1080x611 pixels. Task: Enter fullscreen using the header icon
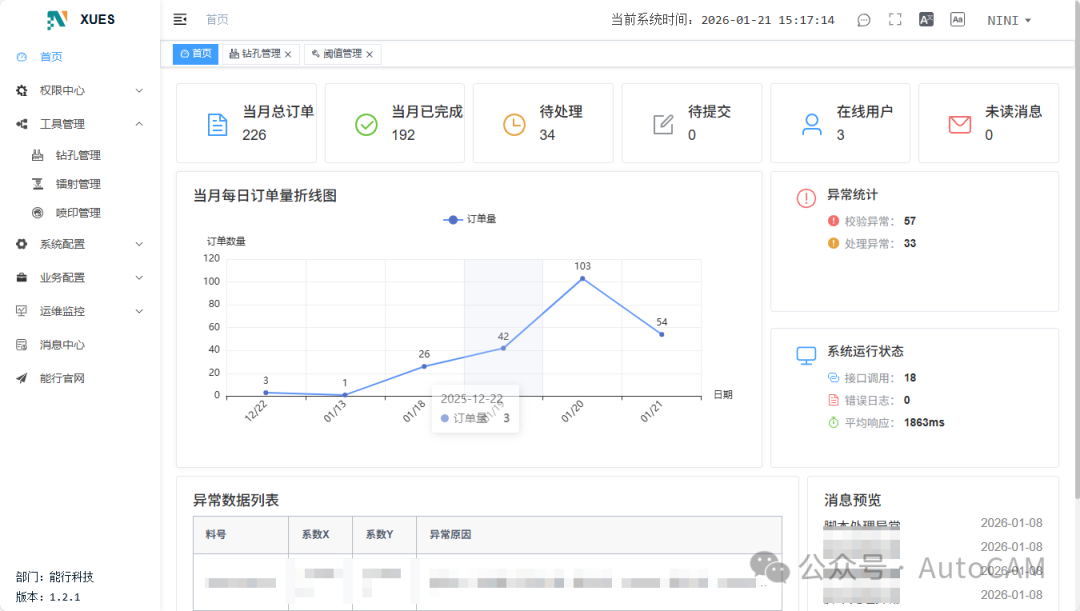click(894, 19)
